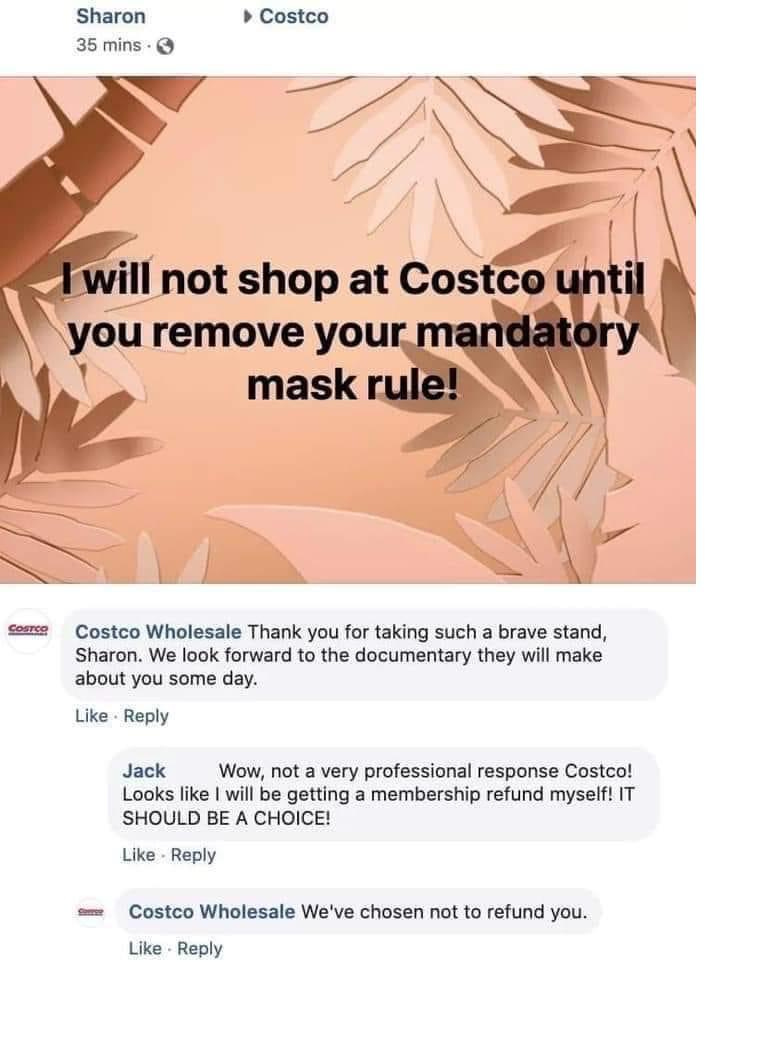Reply to Costco's brave stand comment
The image size is (760, 1060).
(146, 716)
